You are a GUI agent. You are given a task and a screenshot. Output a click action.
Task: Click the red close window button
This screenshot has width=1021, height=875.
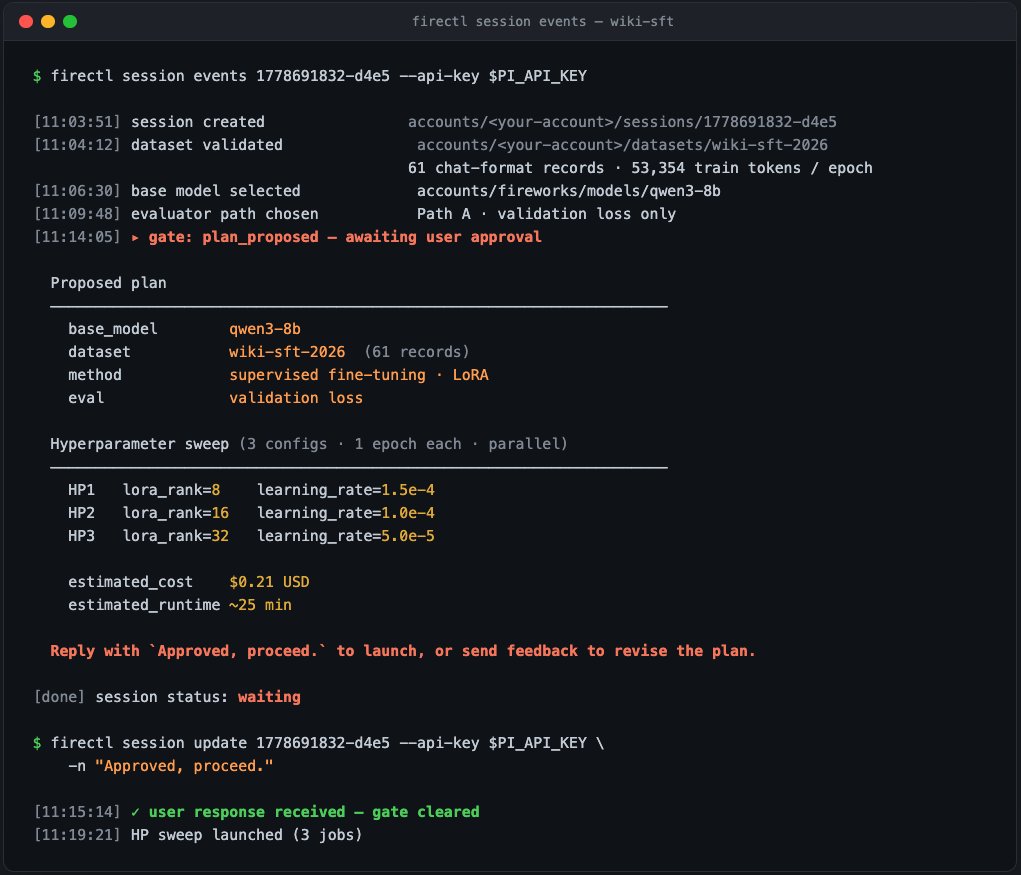point(26,21)
